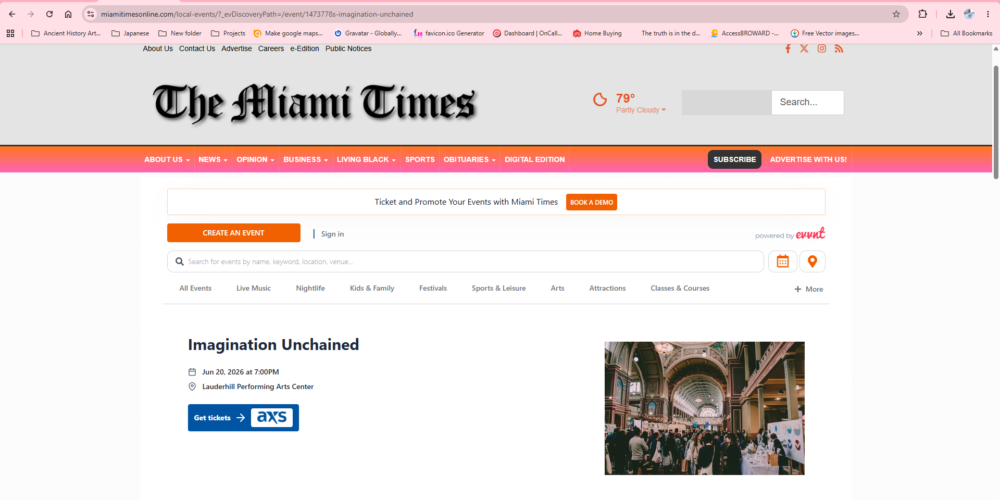This screenshot has width=1000, height=500.
Task: Click the Sign in link
Action: pos(332,234)
